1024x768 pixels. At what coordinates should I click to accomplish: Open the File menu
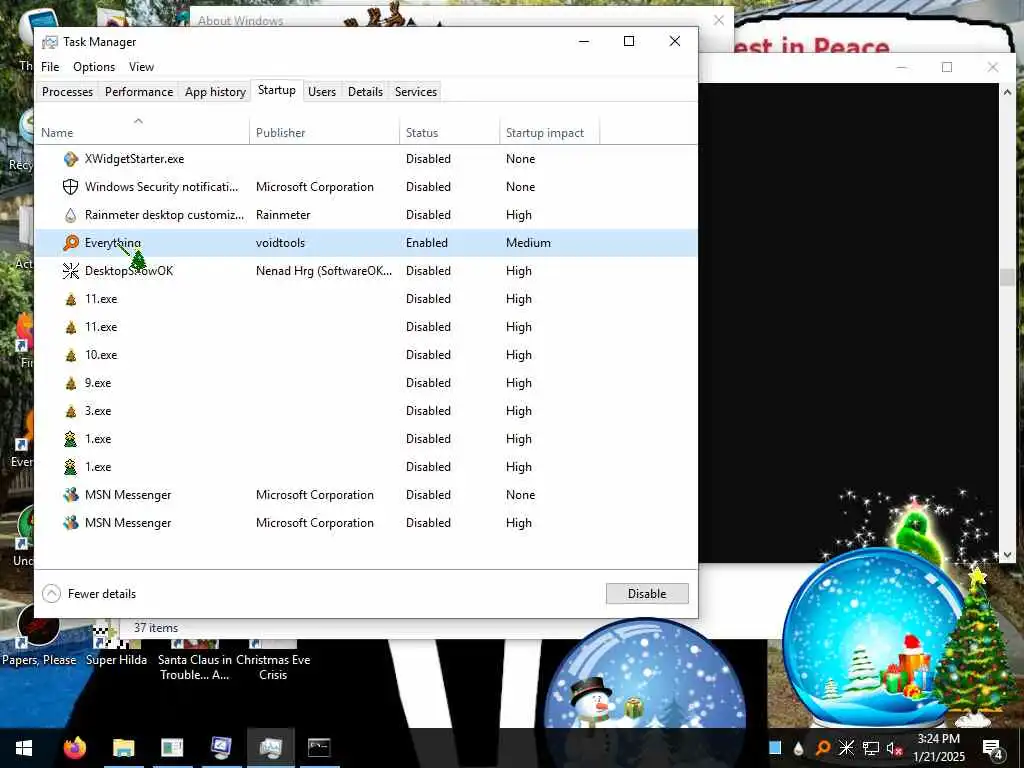(50, 67)
